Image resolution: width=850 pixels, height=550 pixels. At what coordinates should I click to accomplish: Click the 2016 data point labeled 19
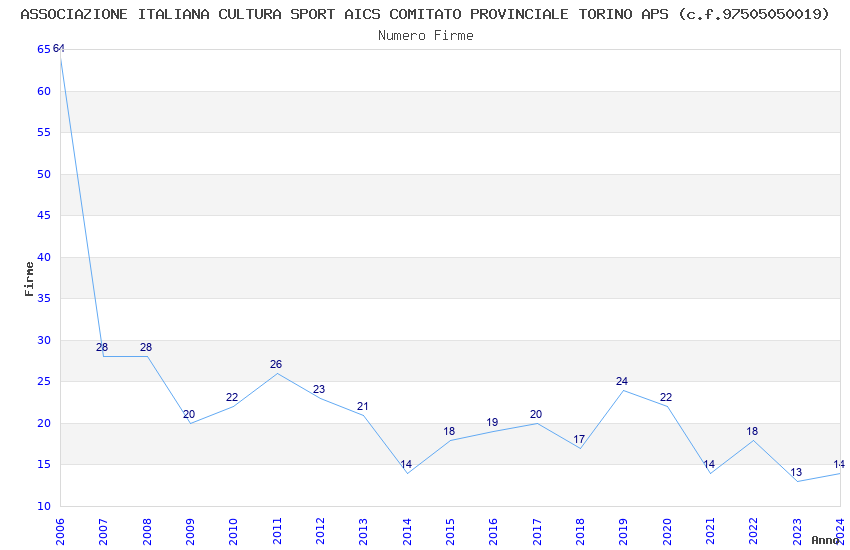pyautogui.click(x=493, y=431)
